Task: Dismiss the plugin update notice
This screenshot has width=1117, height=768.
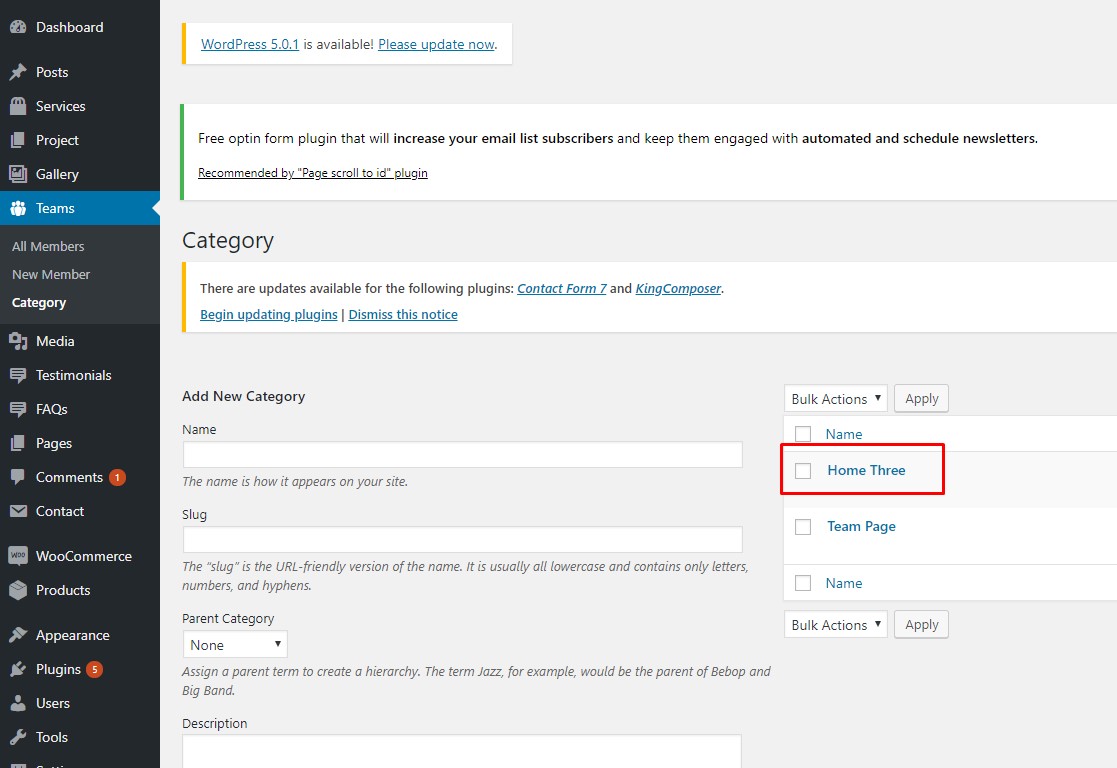Action: [403, 314]
